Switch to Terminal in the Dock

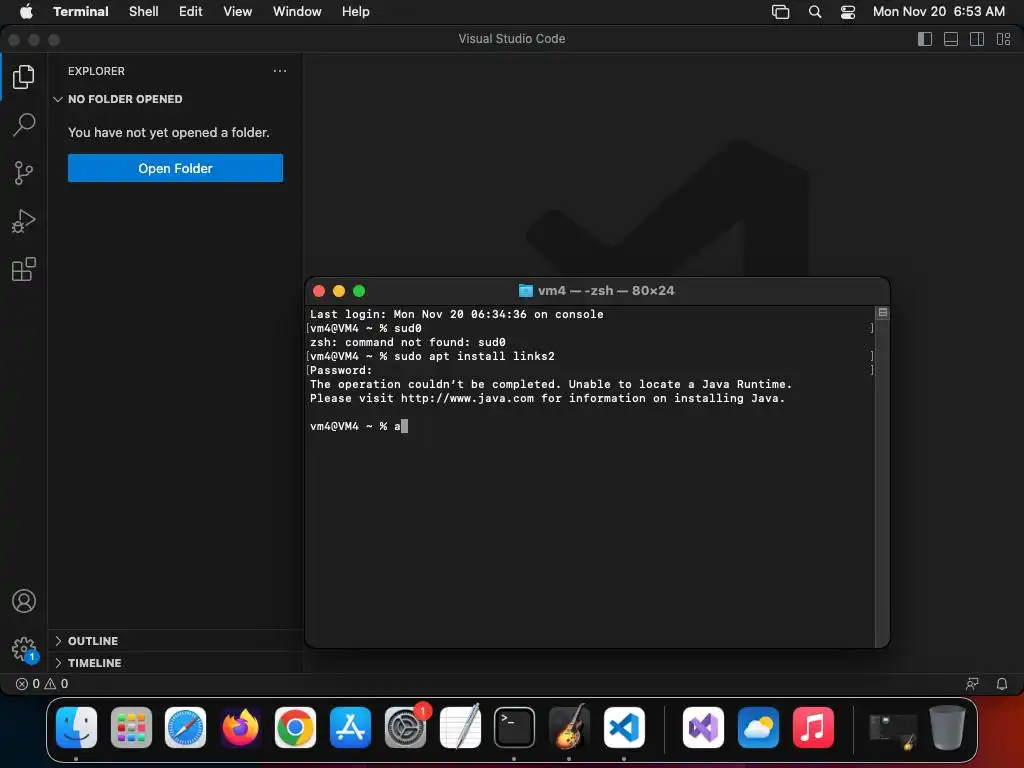[x=515, y=728]
